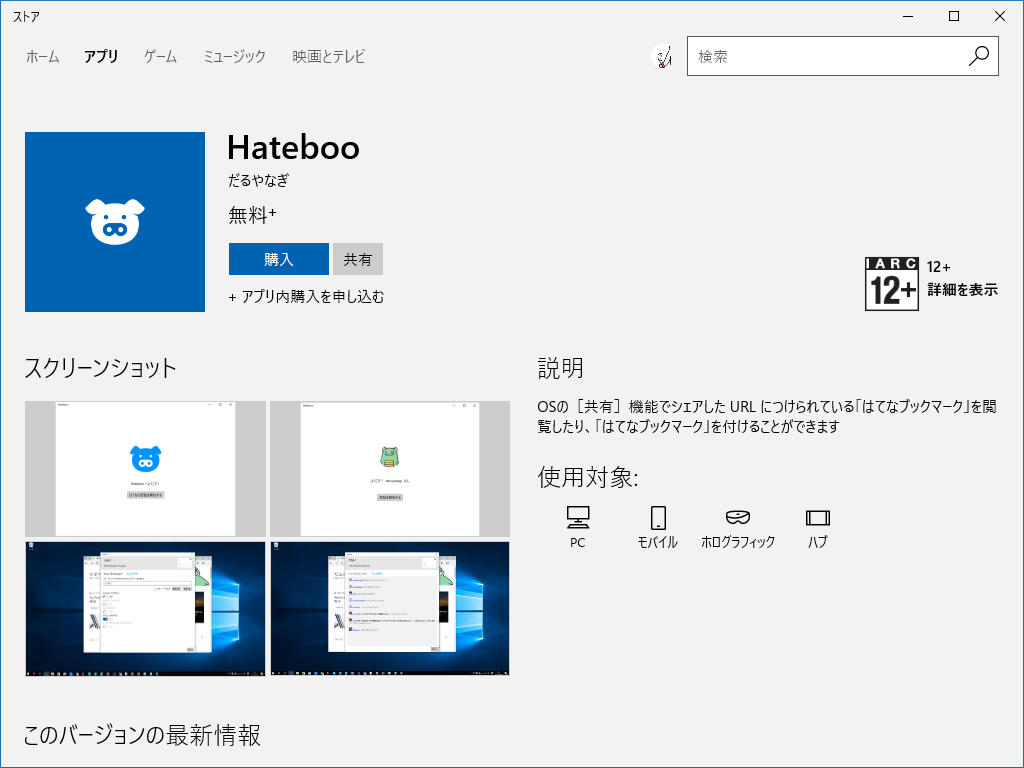Image resolution: width=1024 pixels, height=768 pixels.
Task: Click the このバージョンの最新情報 heading
Action: point(142,735)
